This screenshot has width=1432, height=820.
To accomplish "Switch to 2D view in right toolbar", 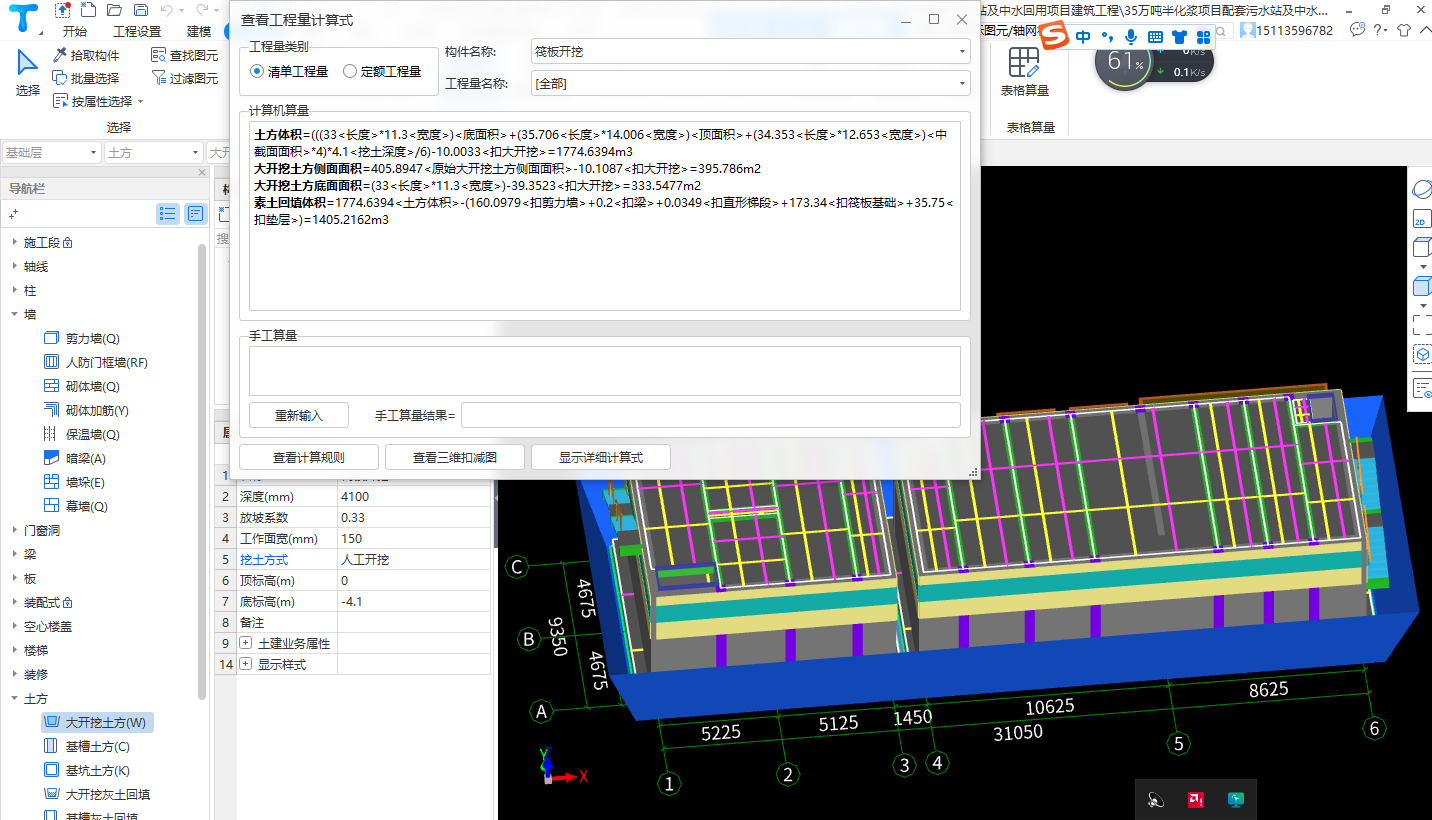I will [1421, 220].
